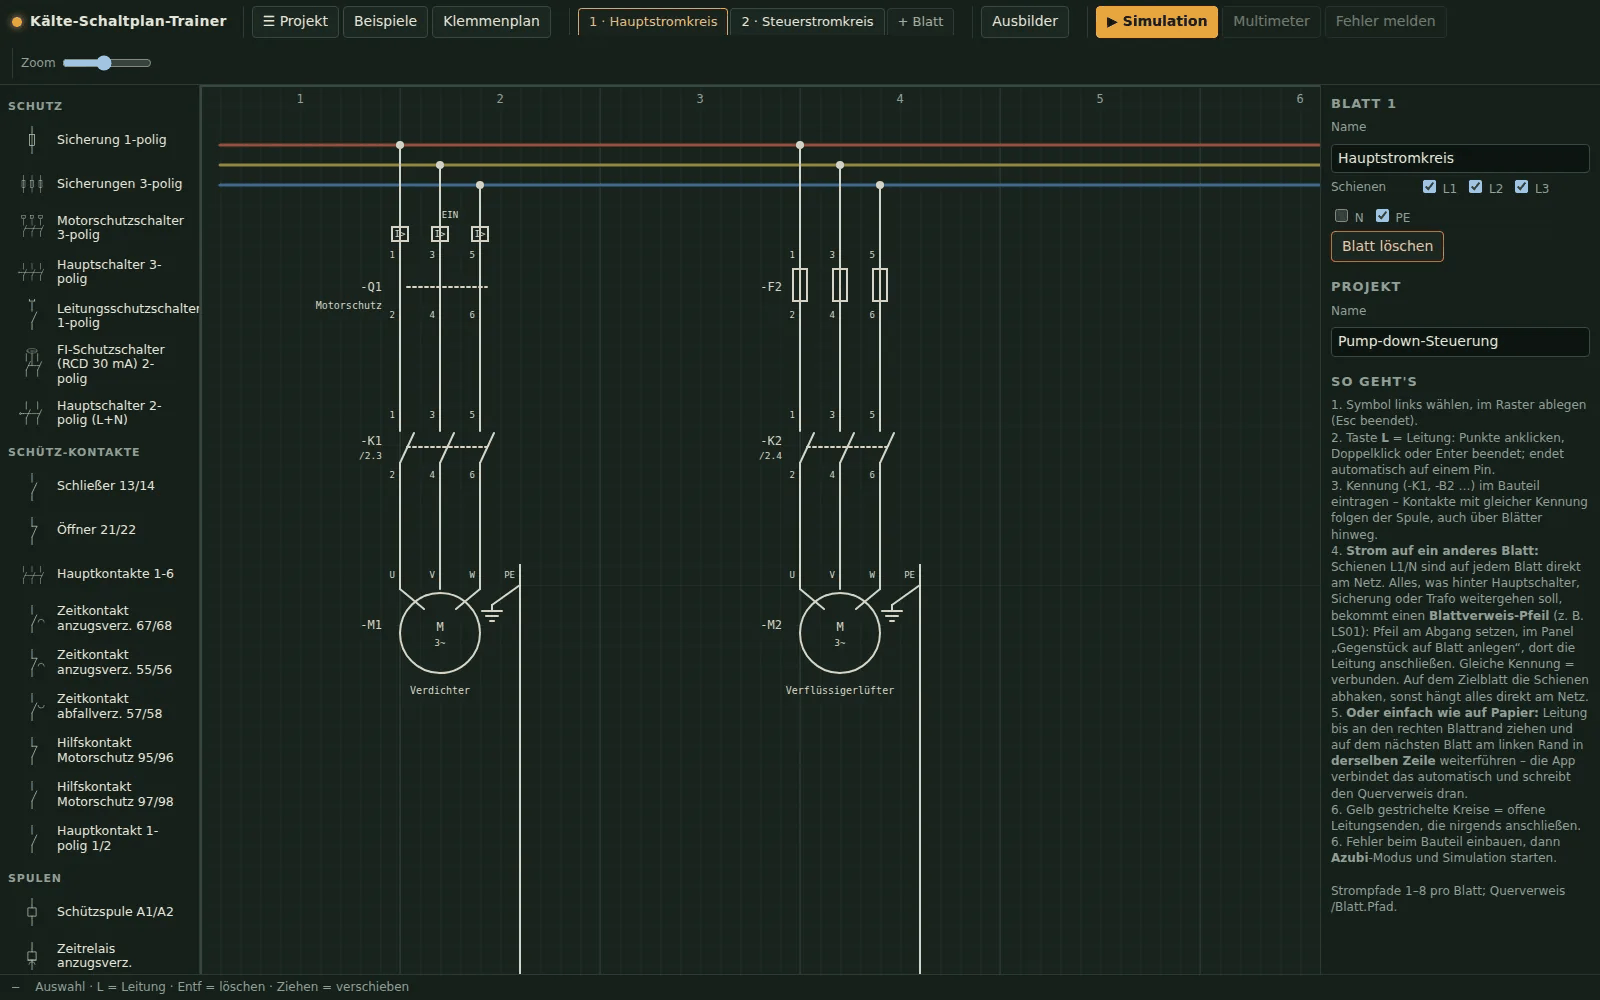The height and width of the screenshot is (1000, 1600).
Task: Select the Öffner 21/22 contact icon
Action: coord(32,530)
